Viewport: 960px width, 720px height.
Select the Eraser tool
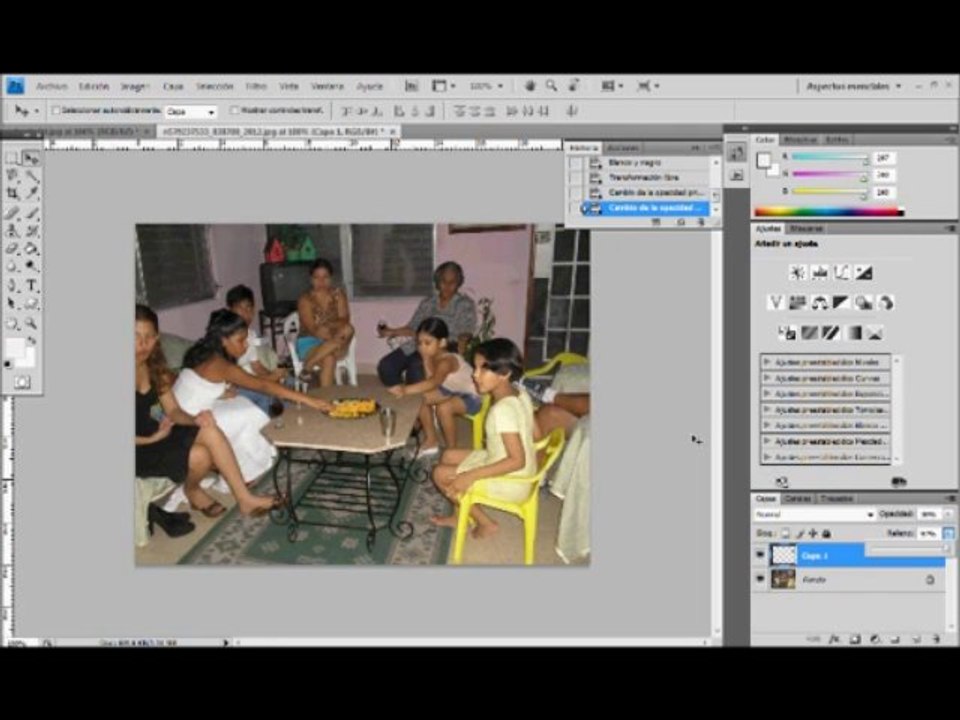tap(12, 249)
